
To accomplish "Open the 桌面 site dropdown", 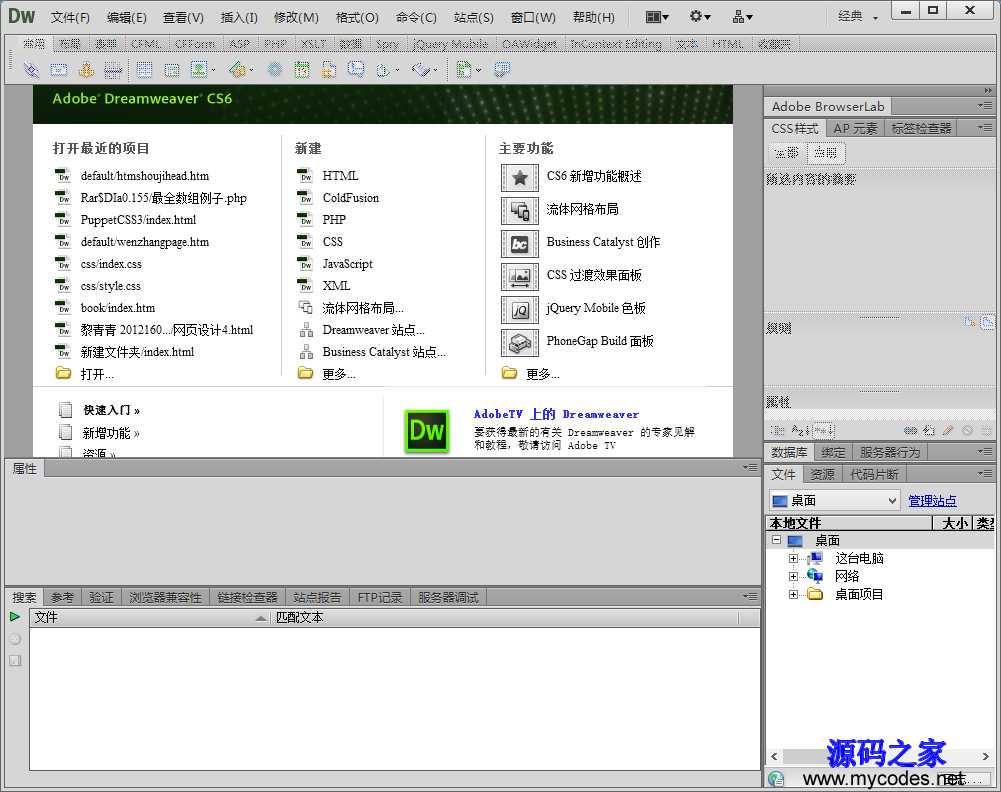I will click(834, 501).
